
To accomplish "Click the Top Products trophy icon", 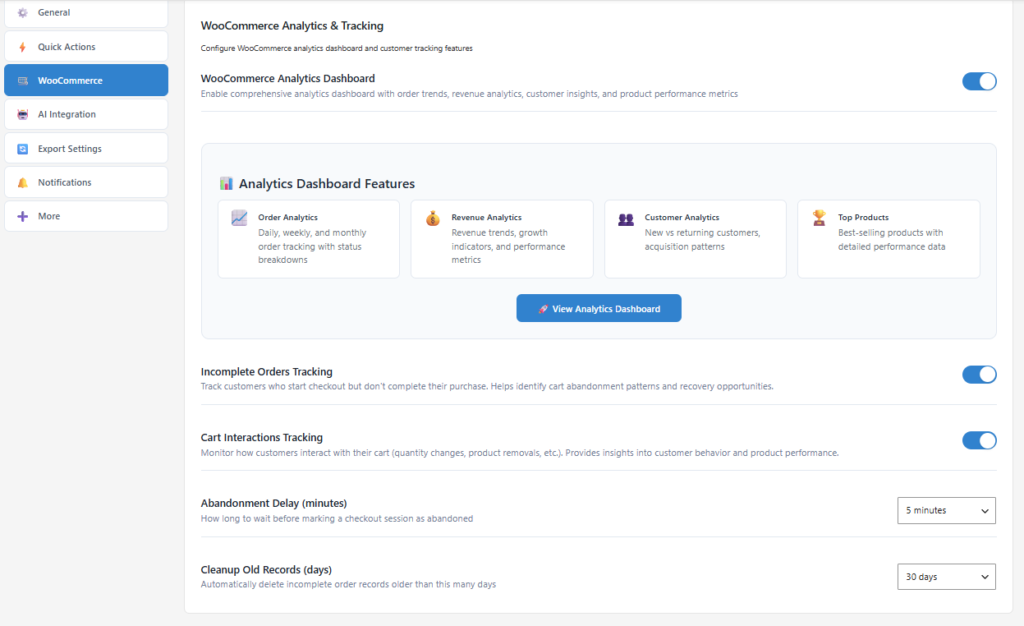I will pyautogui.click(x=819, y=217).
